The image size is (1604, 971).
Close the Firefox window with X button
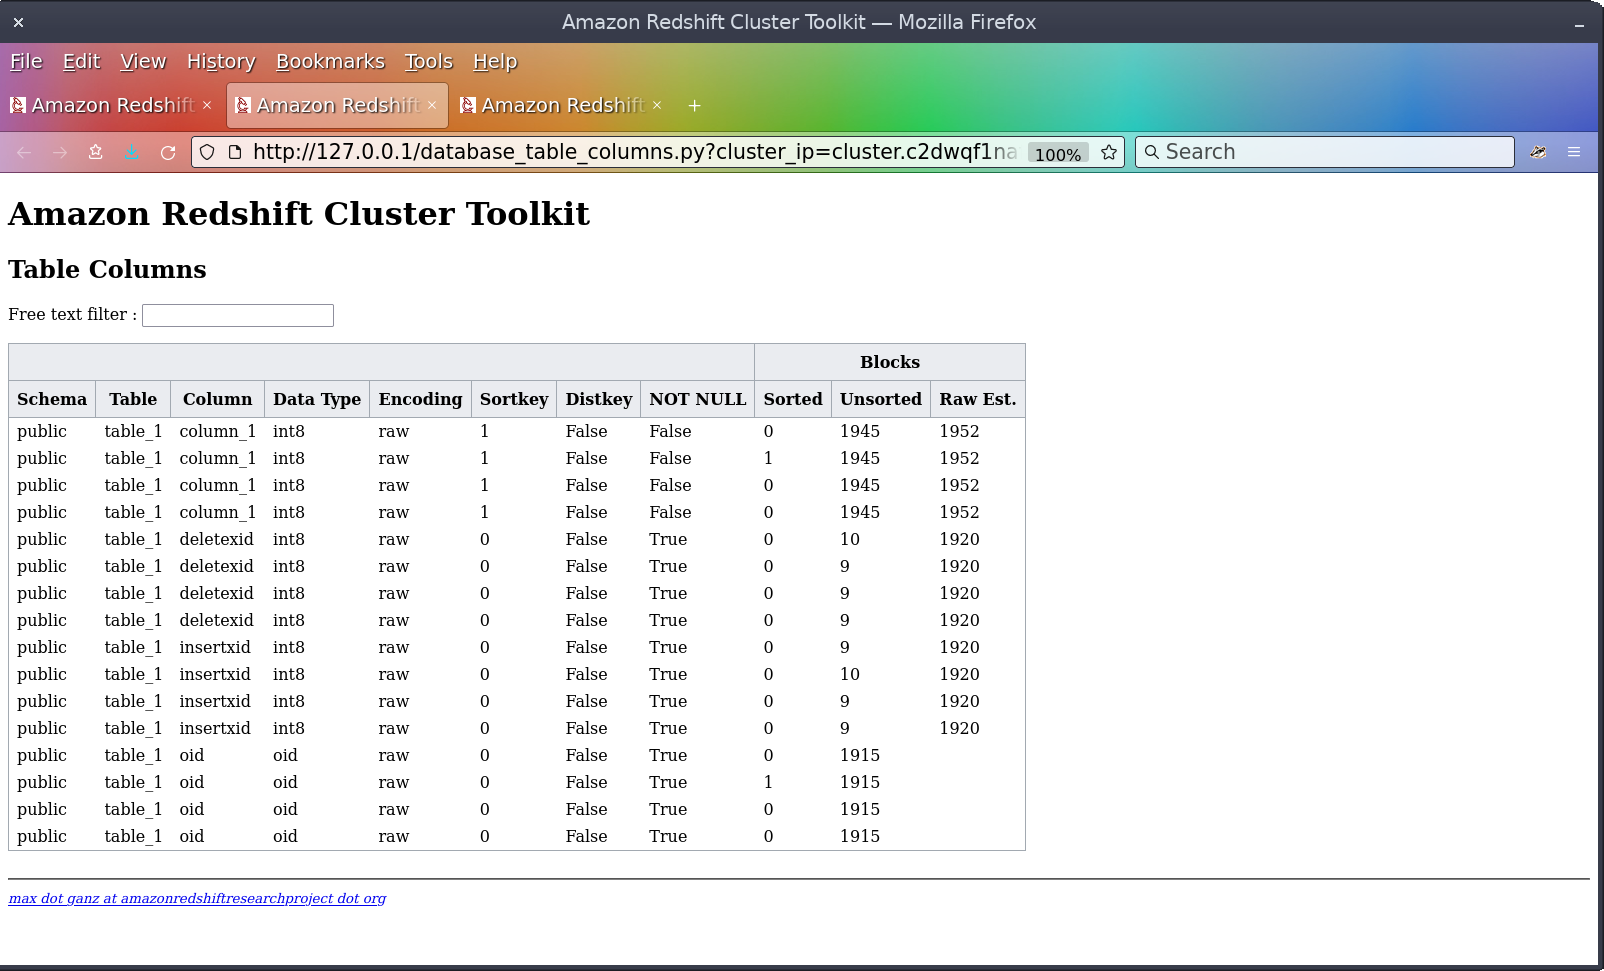[x=18, y=22]
